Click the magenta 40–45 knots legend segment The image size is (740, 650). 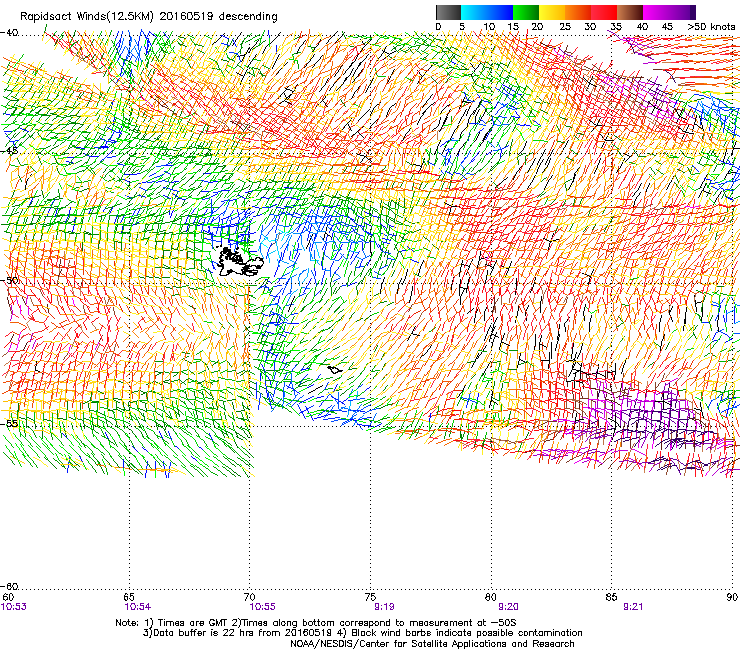point(656,12)
